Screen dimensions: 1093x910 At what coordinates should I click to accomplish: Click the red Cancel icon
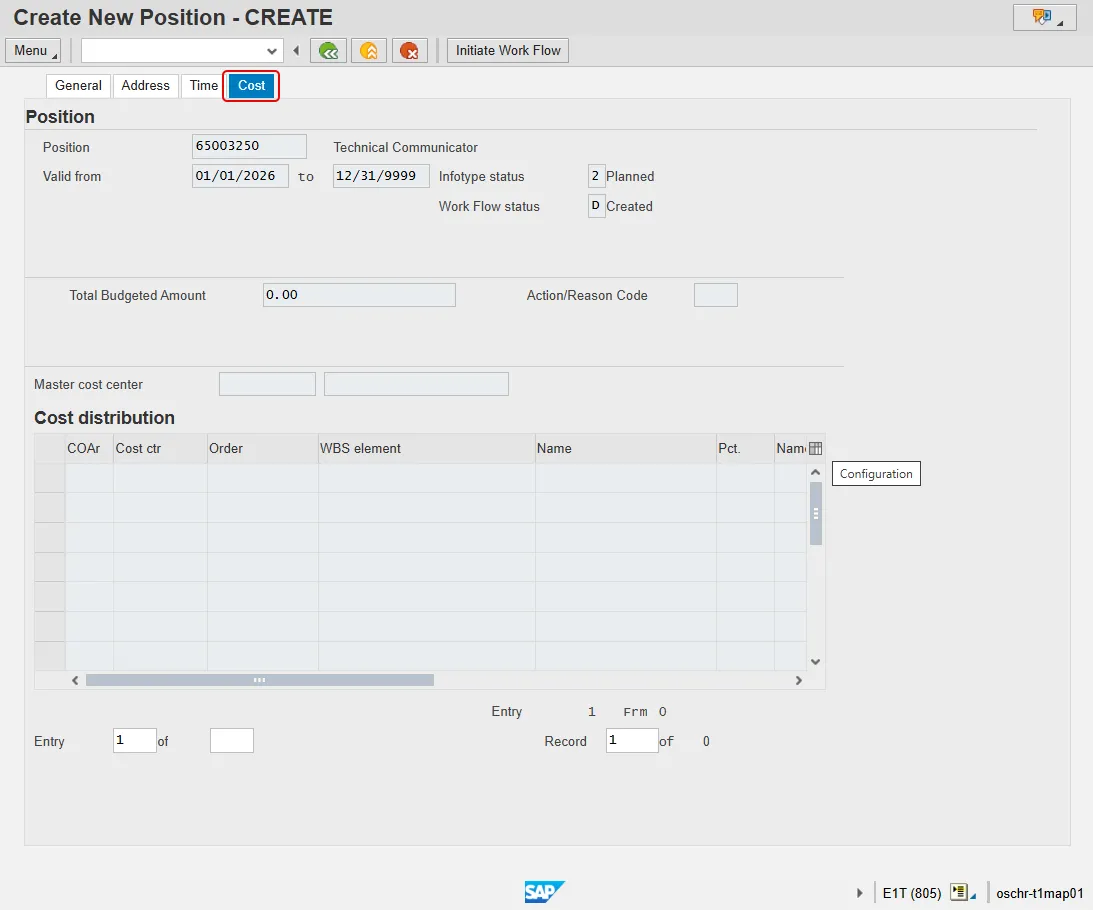[410, 51]
